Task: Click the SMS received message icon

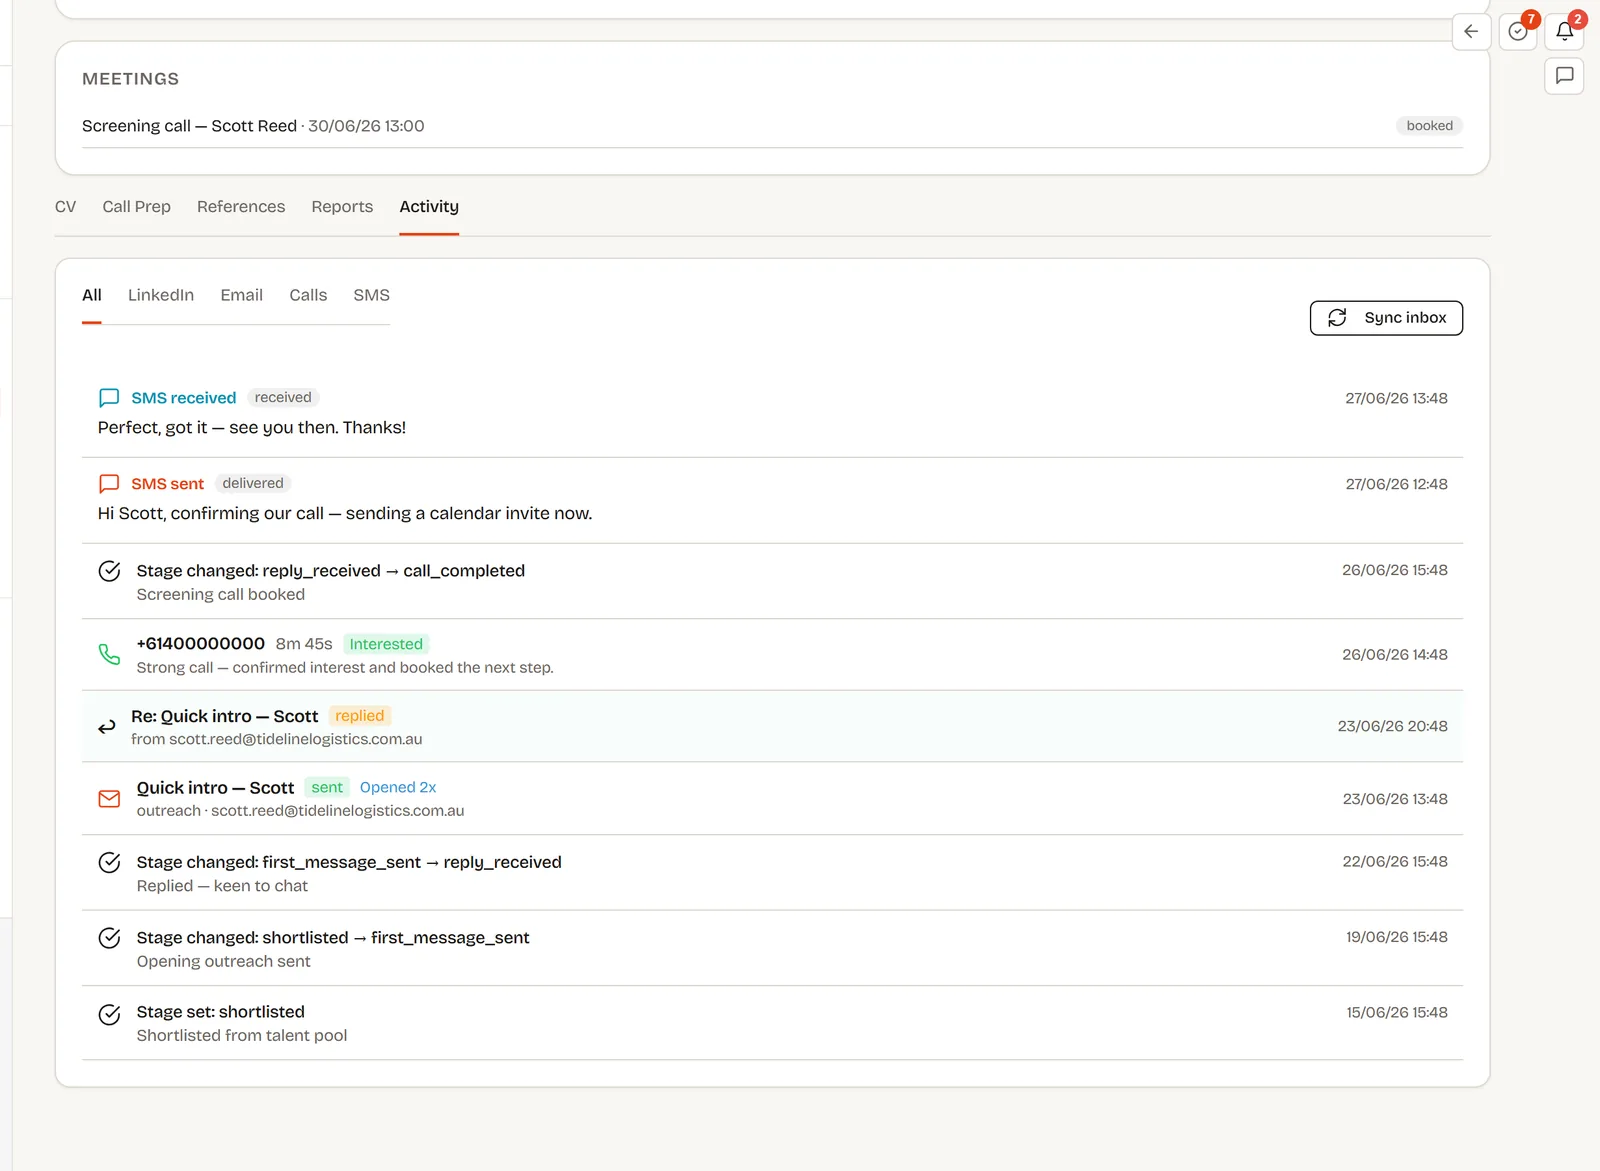Action: [109, 398]
